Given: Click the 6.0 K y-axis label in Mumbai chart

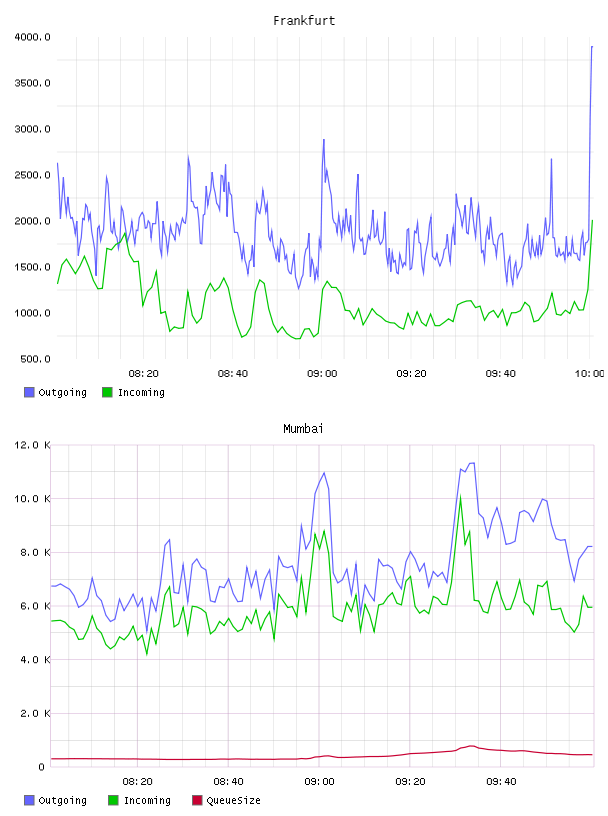Looking at the screenshot, I should click(35, 606).
